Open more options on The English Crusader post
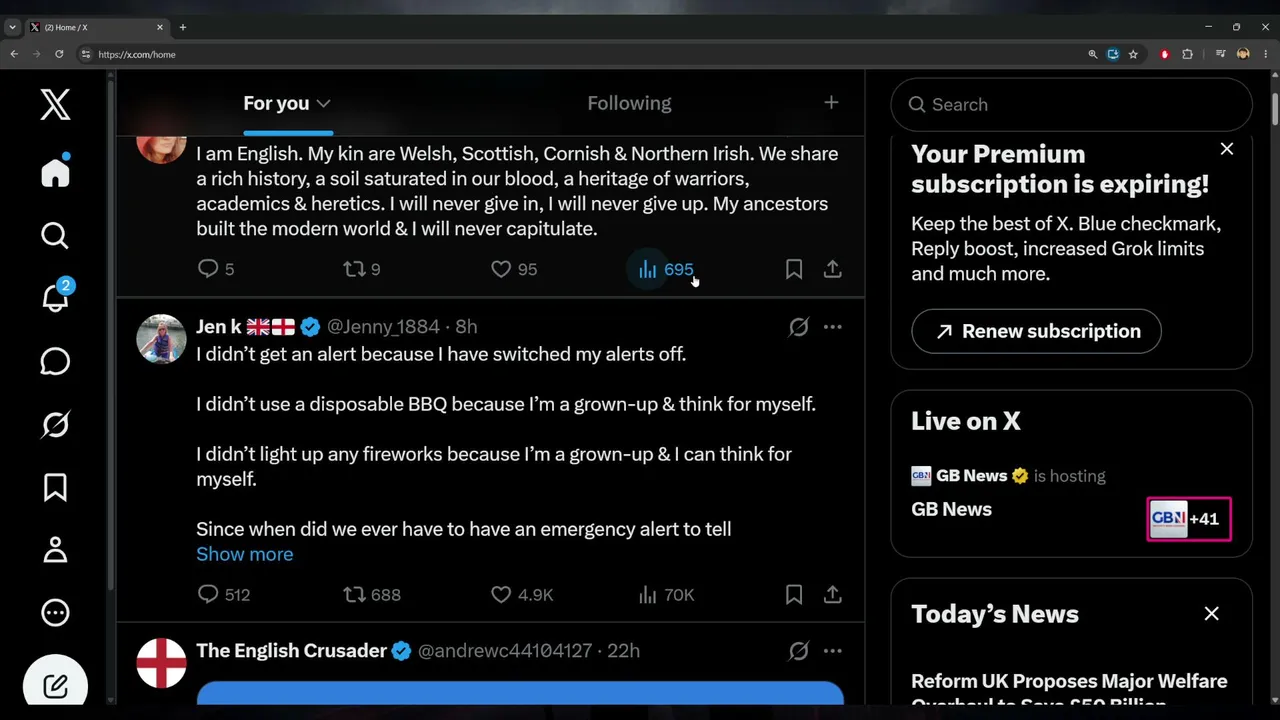Viewport: 1280px width, 720px height. click(x=832, y=651)
